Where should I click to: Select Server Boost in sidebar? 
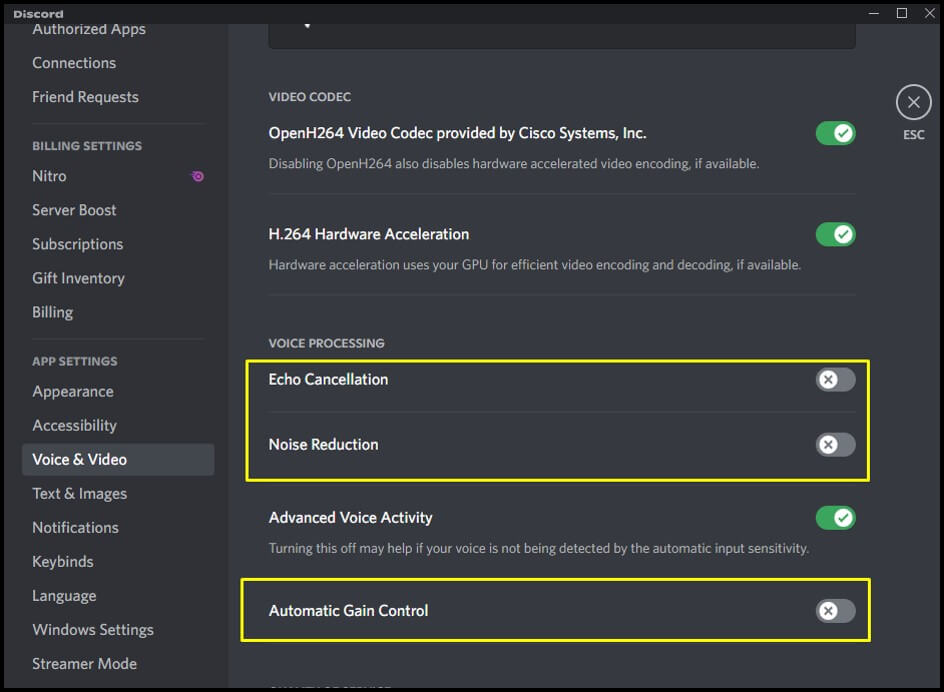pos(74,210)
